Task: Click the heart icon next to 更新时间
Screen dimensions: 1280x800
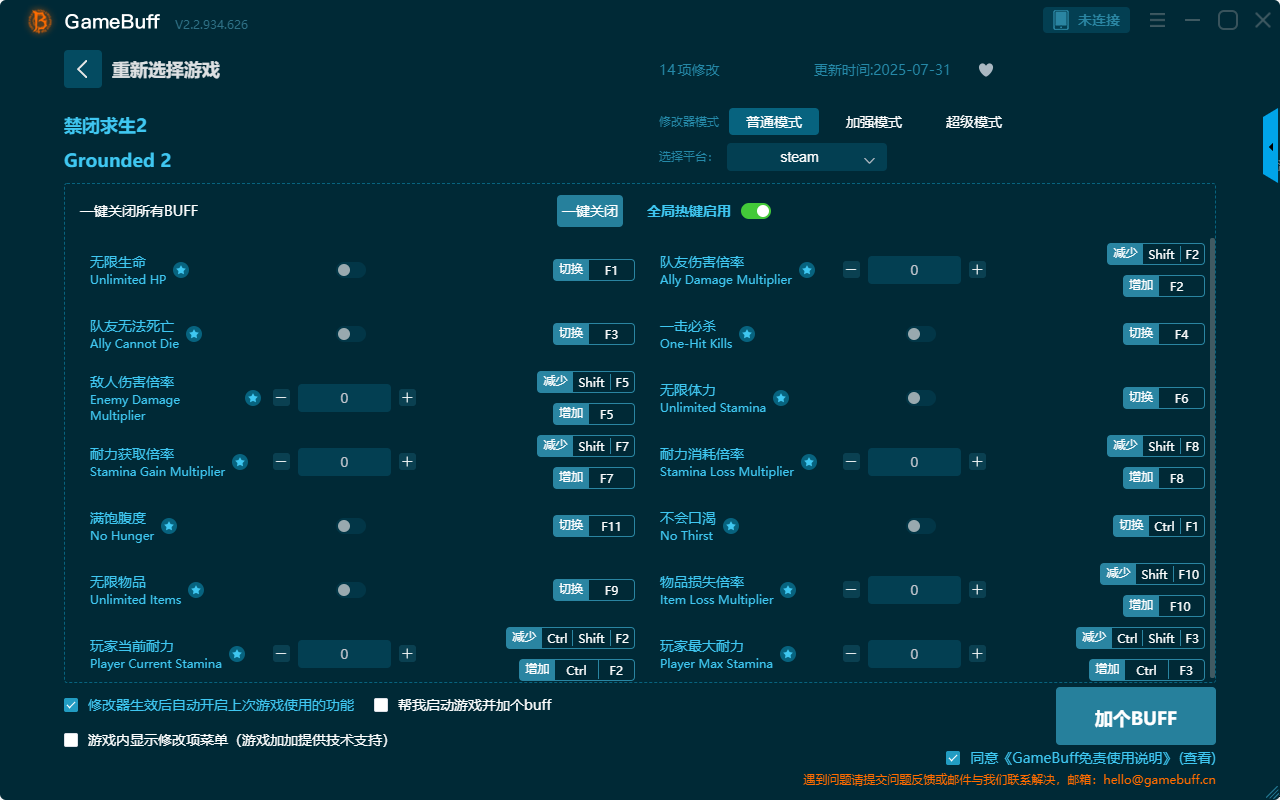Action: (985, 70)
